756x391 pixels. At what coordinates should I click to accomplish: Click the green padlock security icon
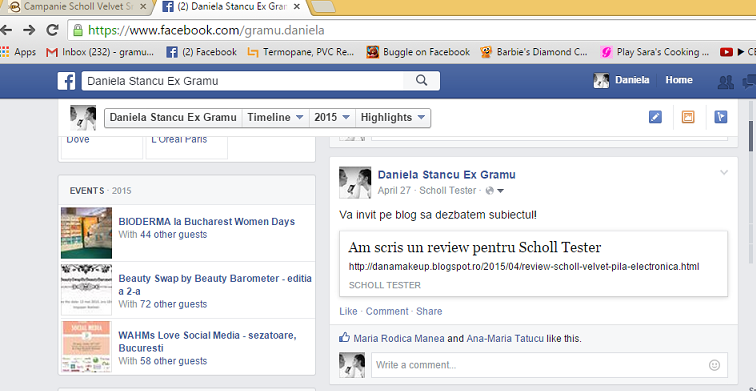click(x=78, y=31)
